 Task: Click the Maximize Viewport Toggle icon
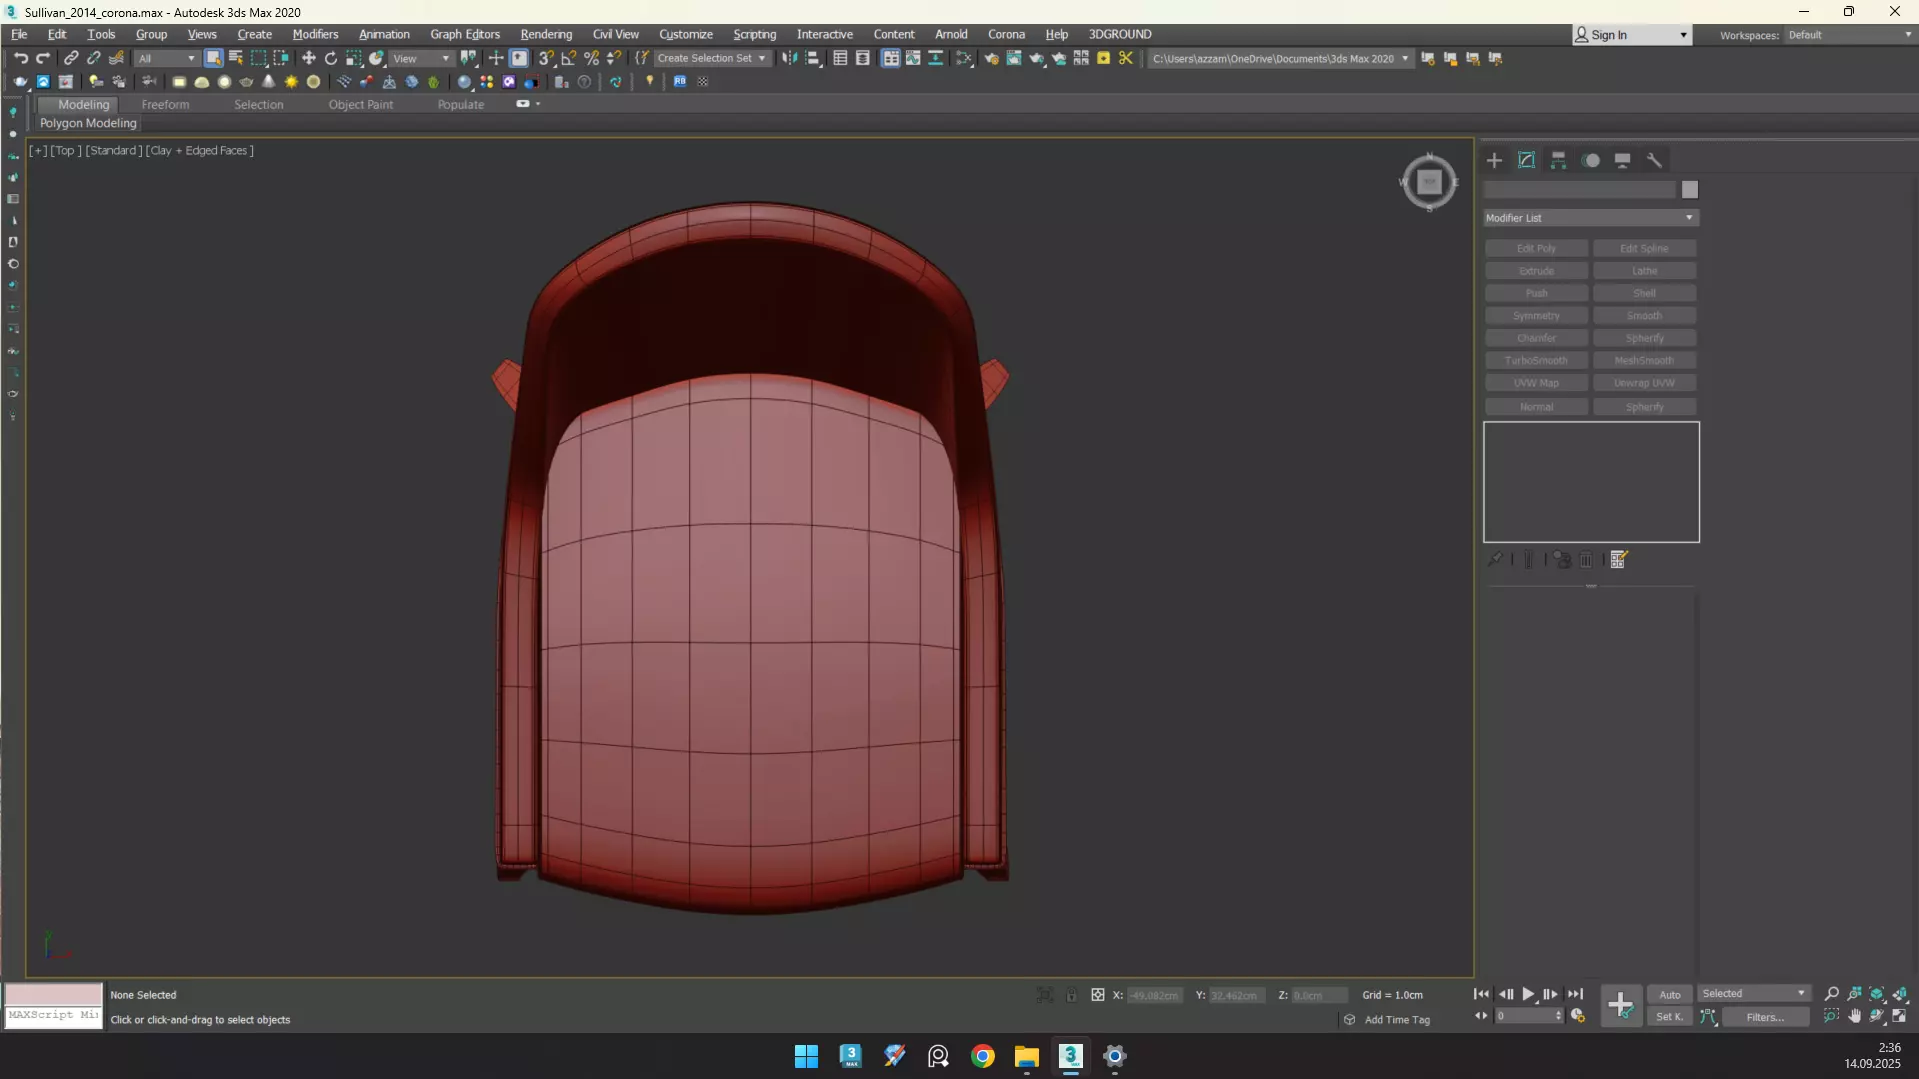click(x=1900, y=1016)
